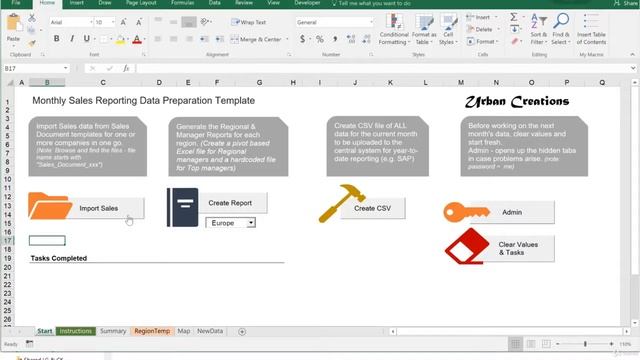Open the font size 10 dropdown
This screenshot has height=360, width=640.
(113, 22)
